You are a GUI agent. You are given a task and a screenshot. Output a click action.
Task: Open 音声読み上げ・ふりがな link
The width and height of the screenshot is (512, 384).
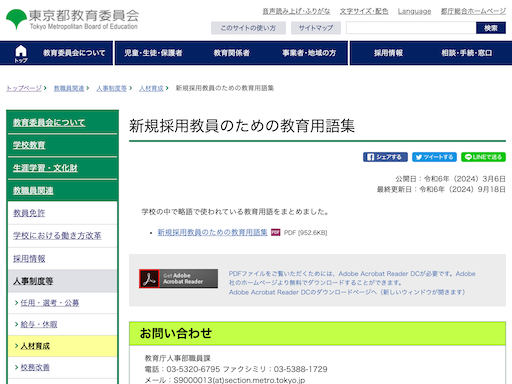(296, 11)
